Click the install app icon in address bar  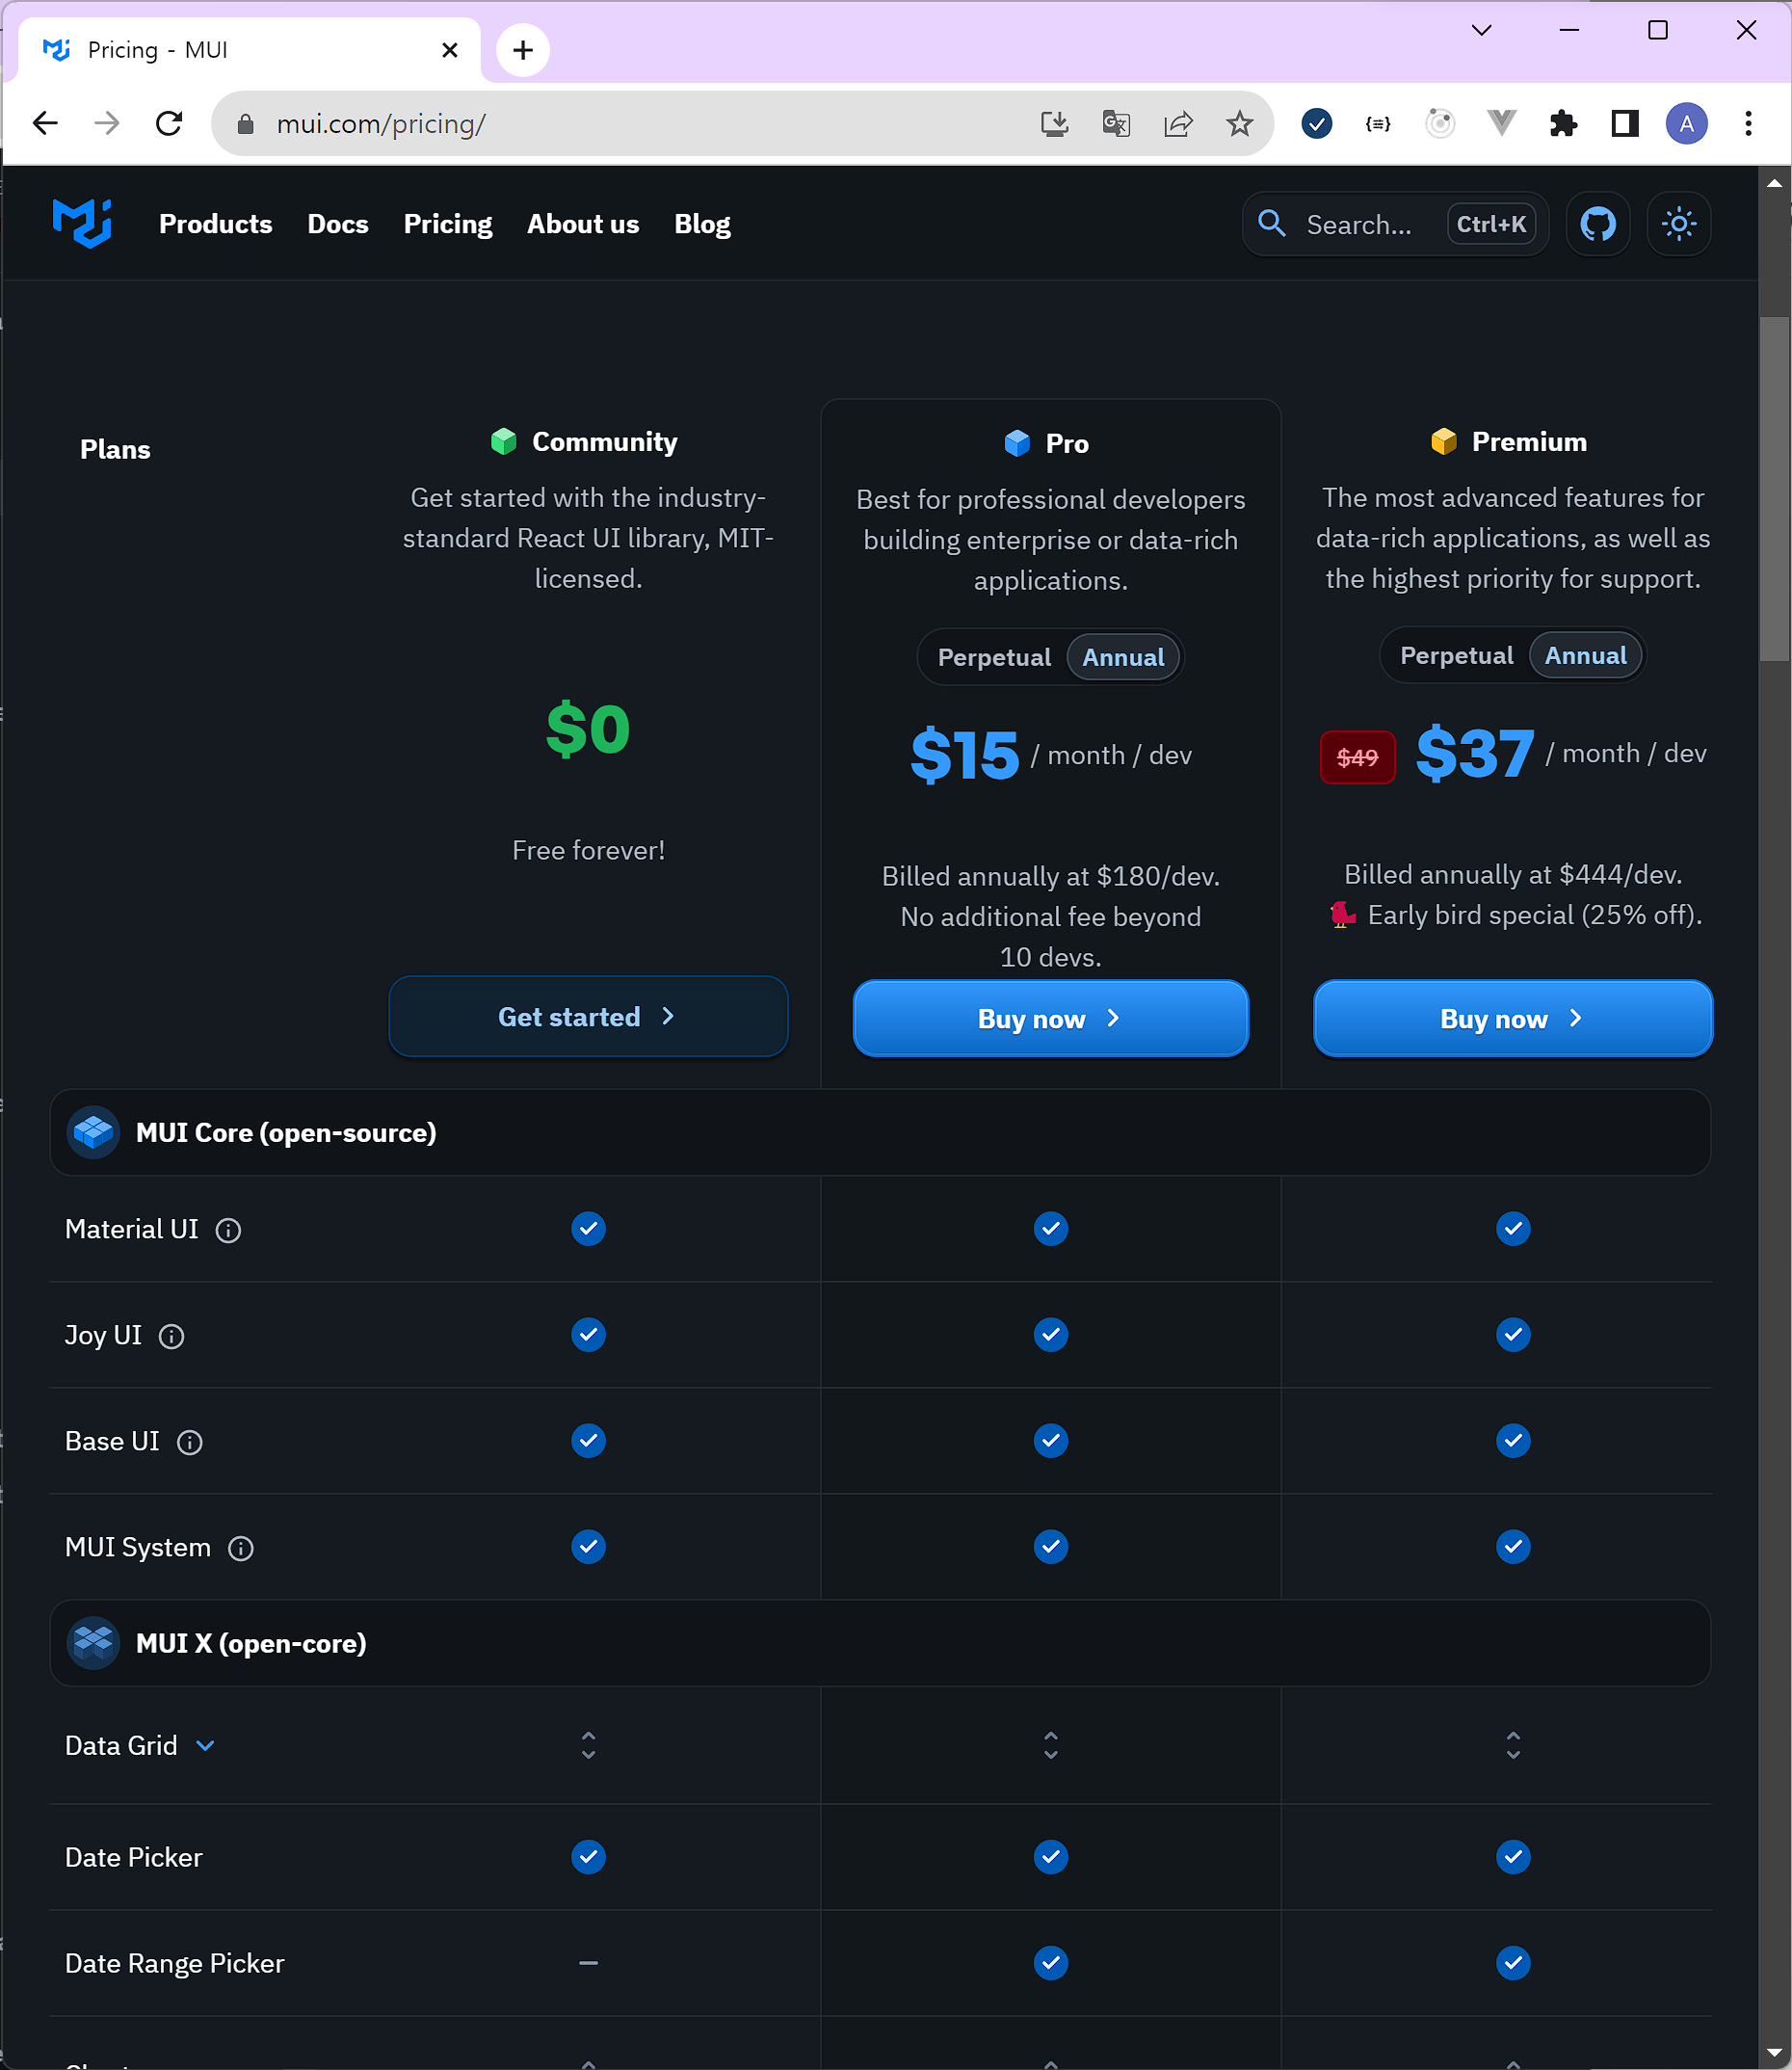[x=1054, y=123]
